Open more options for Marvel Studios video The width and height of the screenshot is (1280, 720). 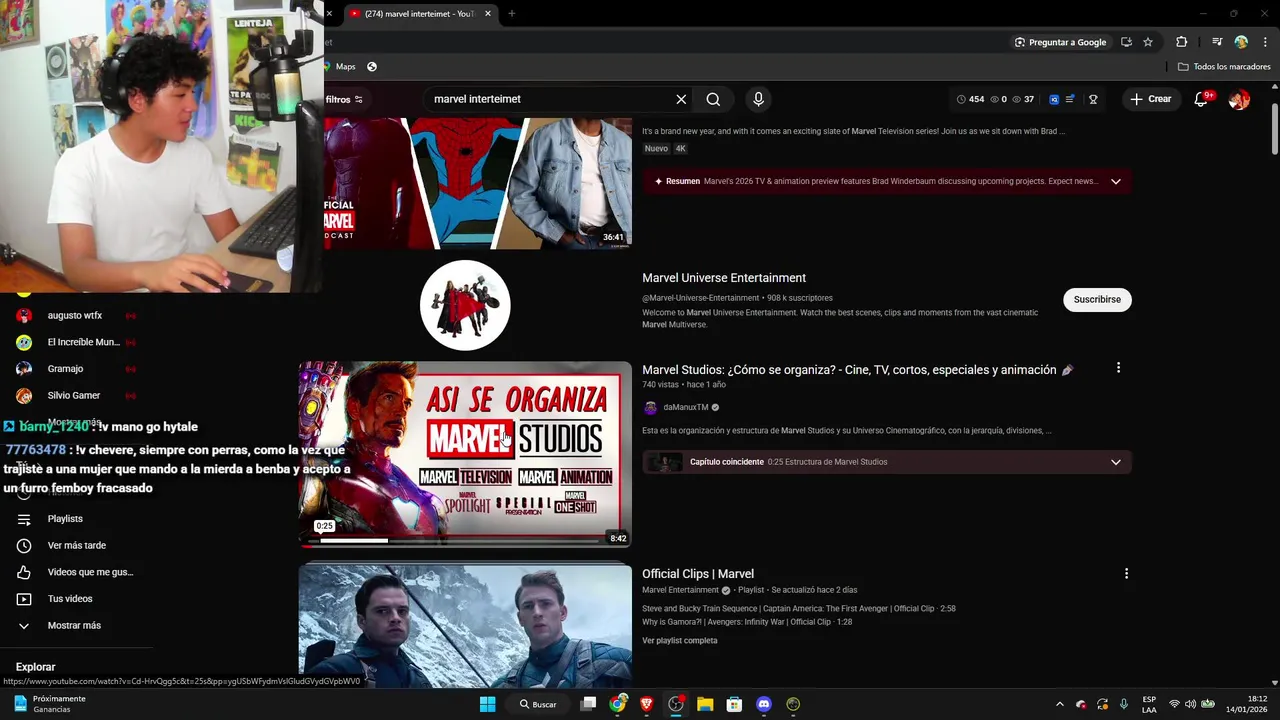click(1118, 368)
